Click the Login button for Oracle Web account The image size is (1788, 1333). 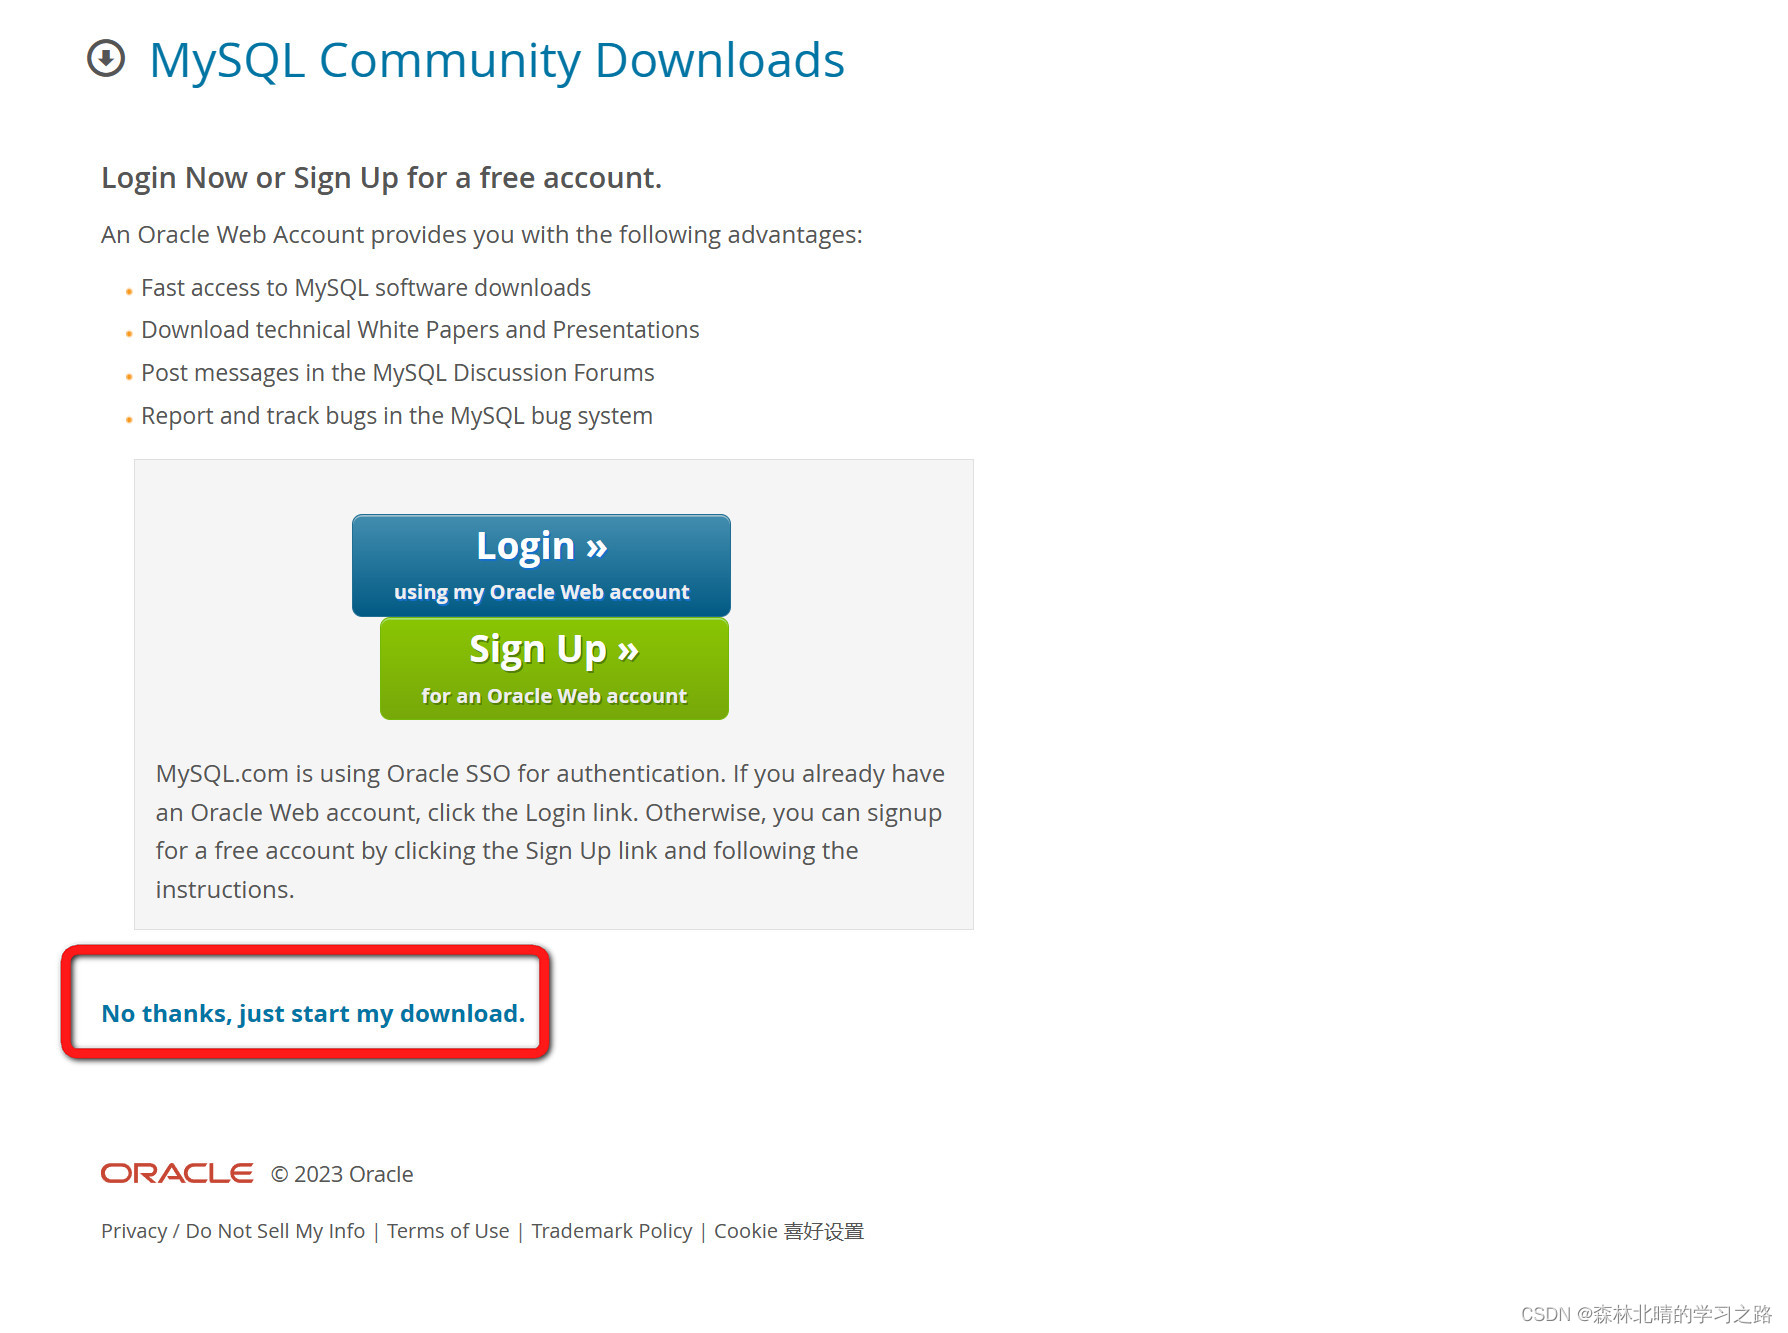[541, 565]
